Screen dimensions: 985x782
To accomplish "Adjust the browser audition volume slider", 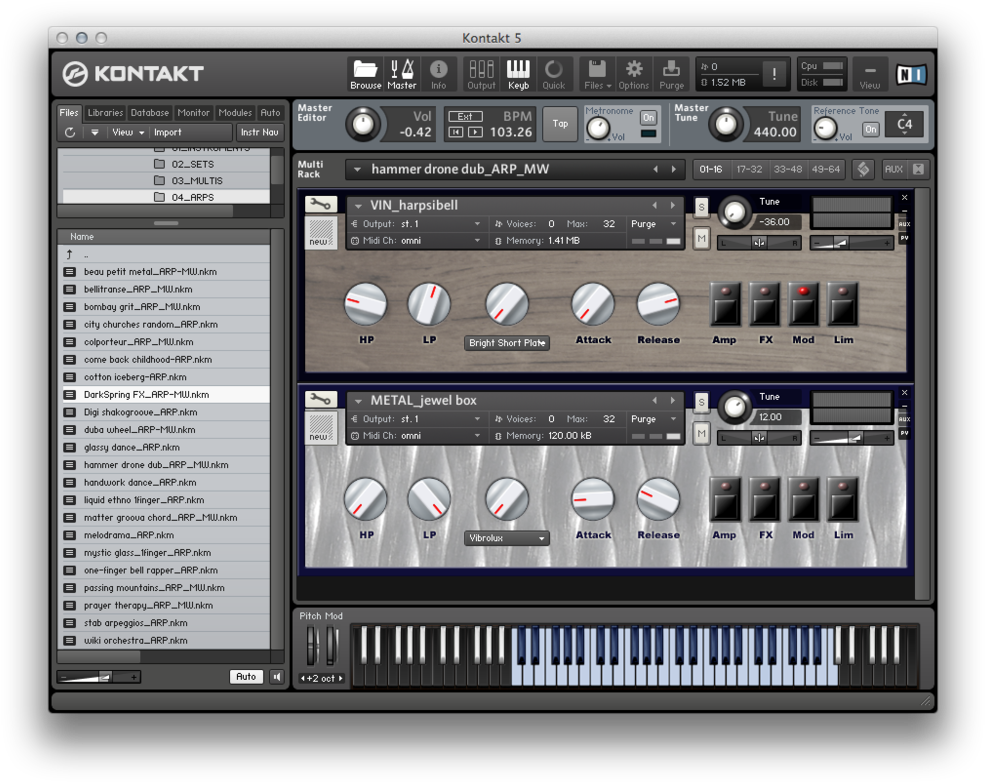I will click(x=99, y=676).
